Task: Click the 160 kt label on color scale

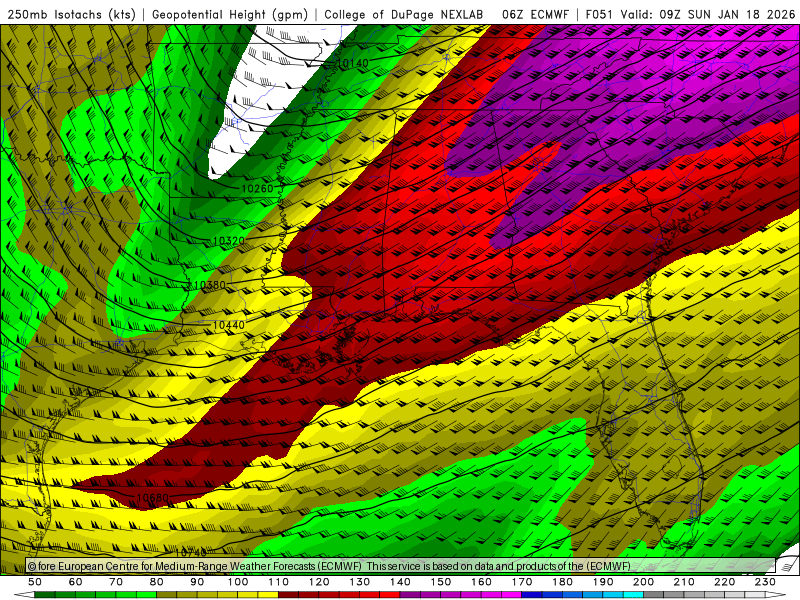Action: pos(481,582)
